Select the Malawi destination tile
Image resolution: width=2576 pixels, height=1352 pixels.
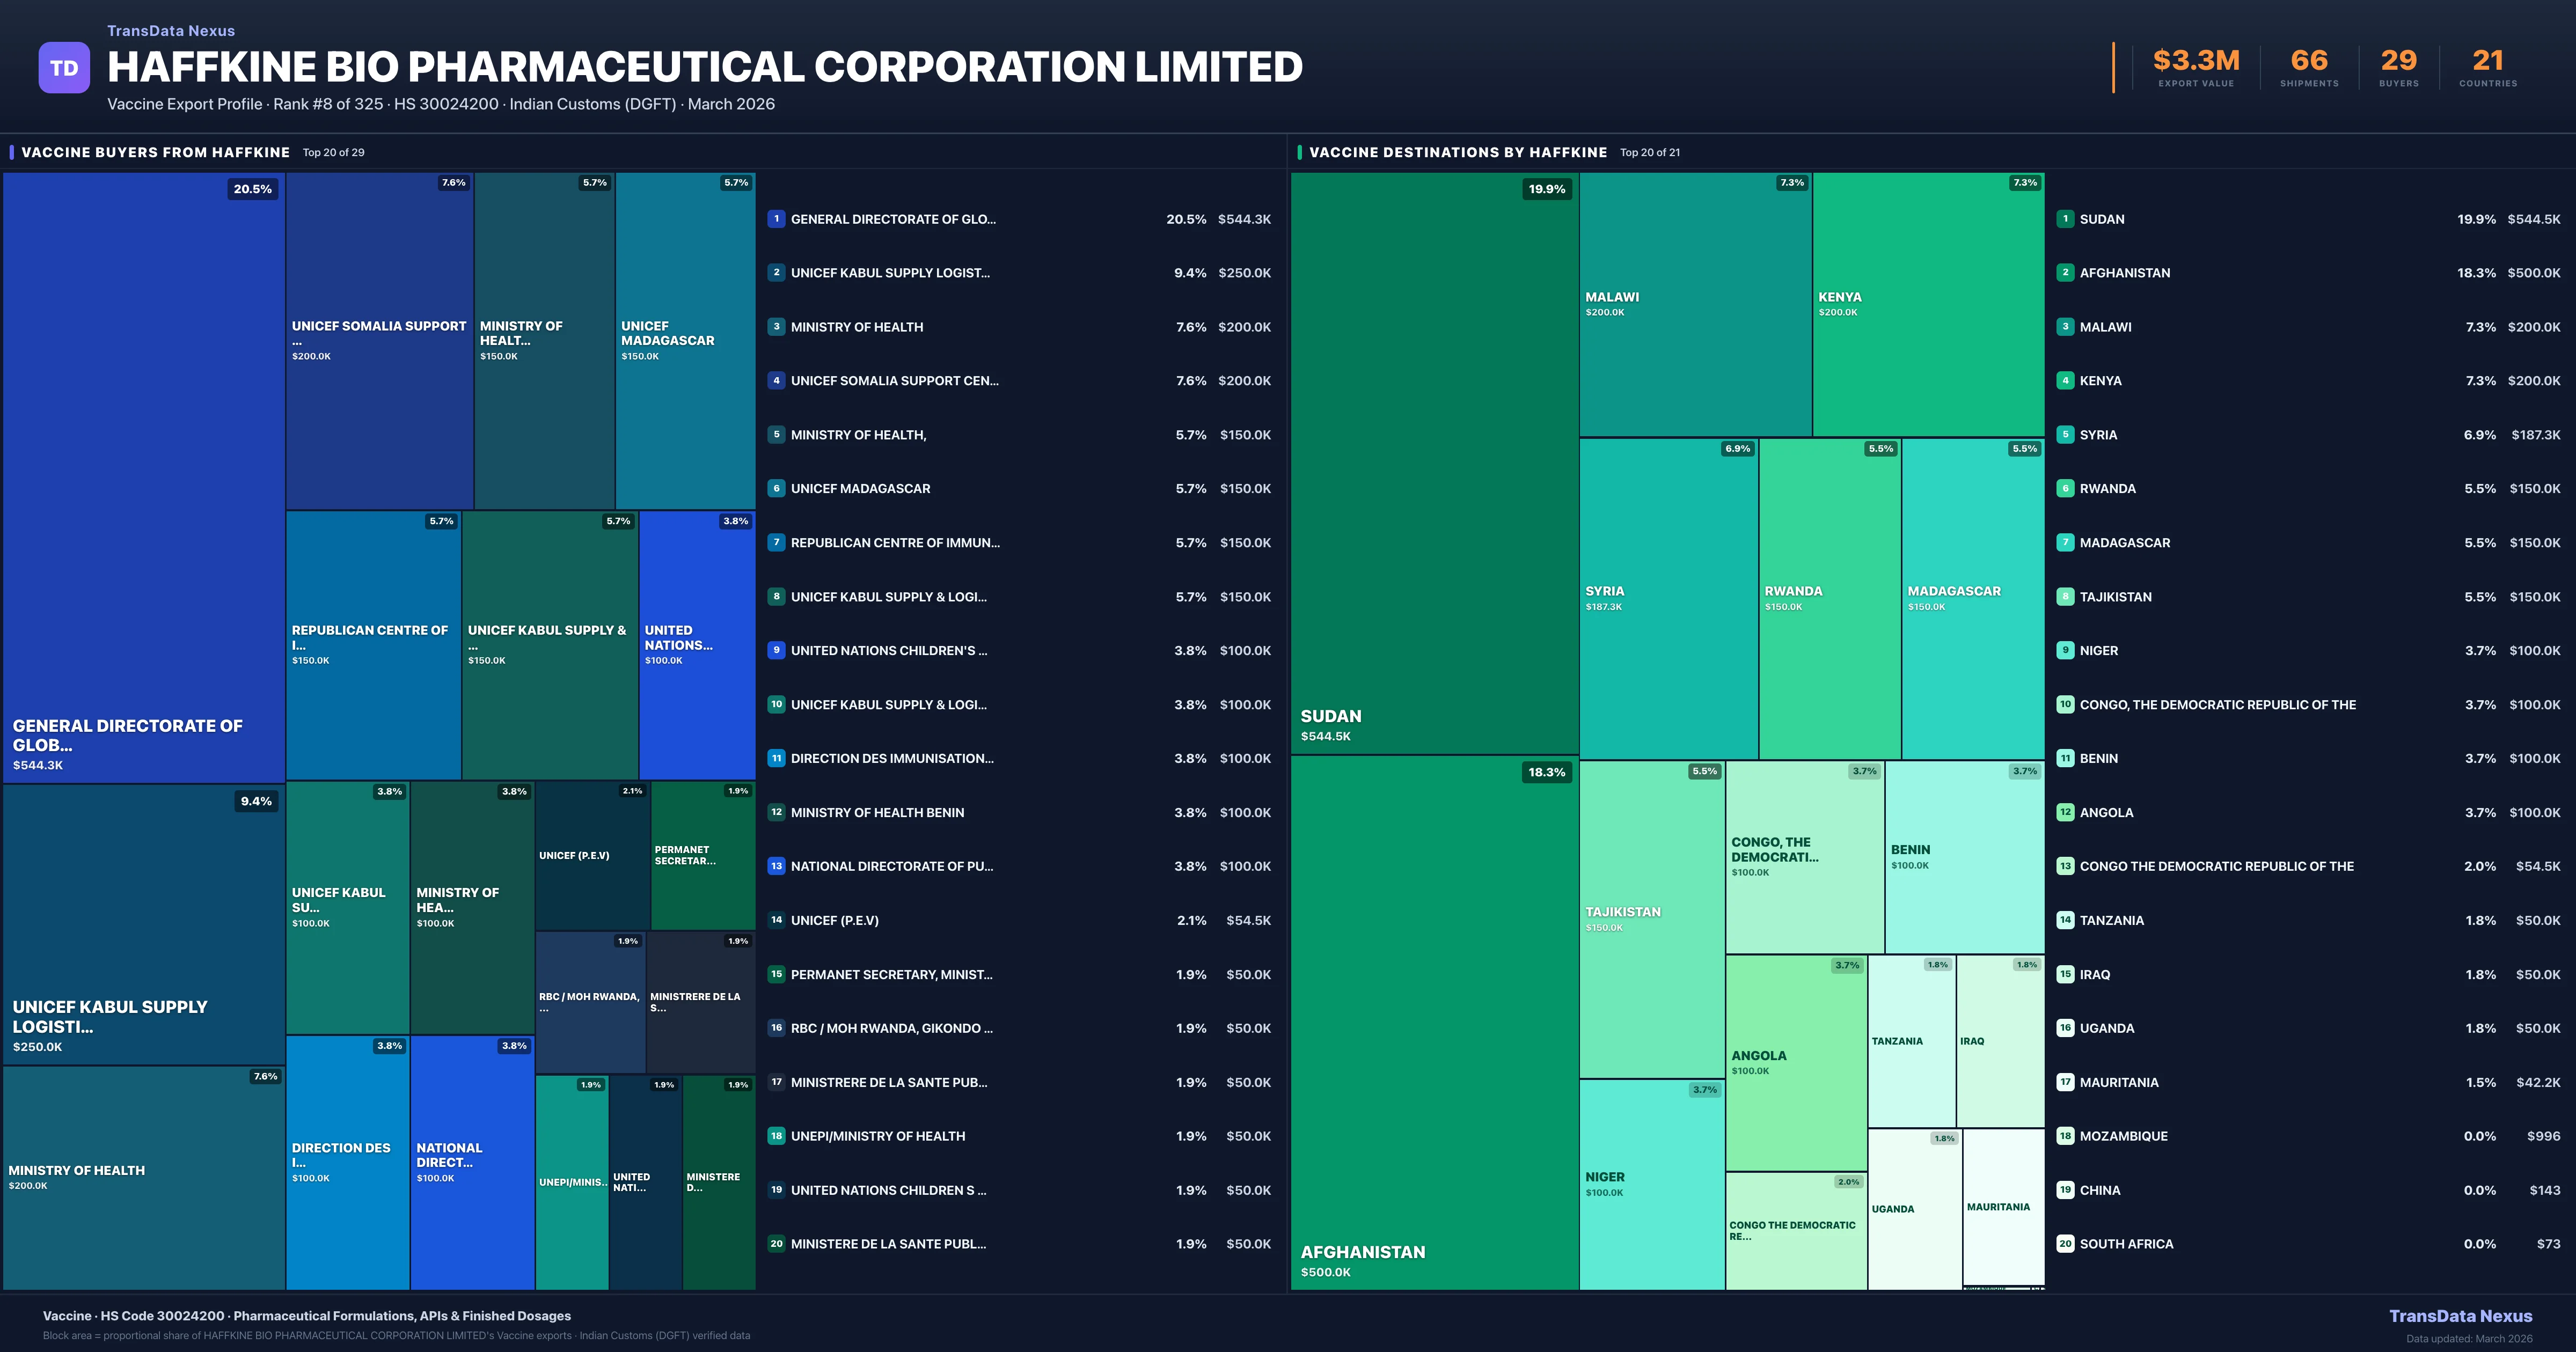[x=1695, y=304]
